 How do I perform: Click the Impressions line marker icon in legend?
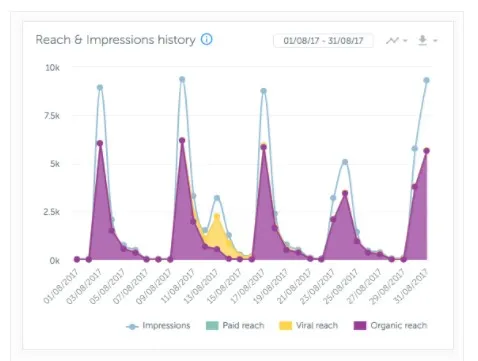(x=132, y=327)
